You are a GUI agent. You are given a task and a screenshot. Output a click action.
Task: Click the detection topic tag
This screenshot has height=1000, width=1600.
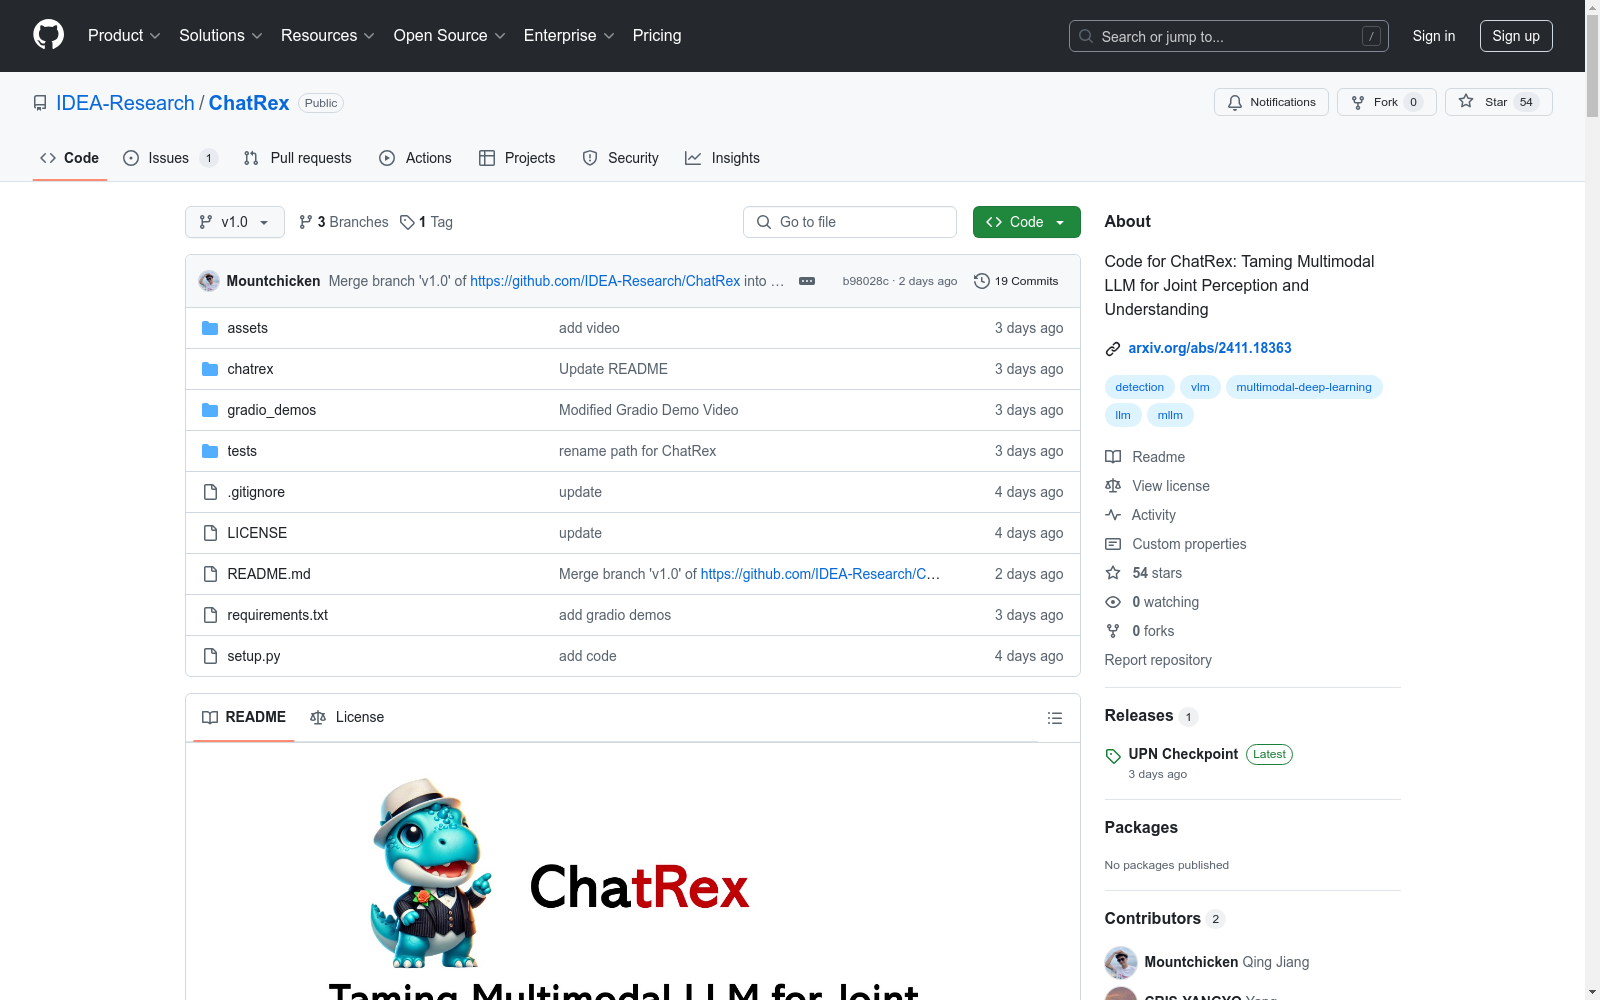(x=1139, y=387)
